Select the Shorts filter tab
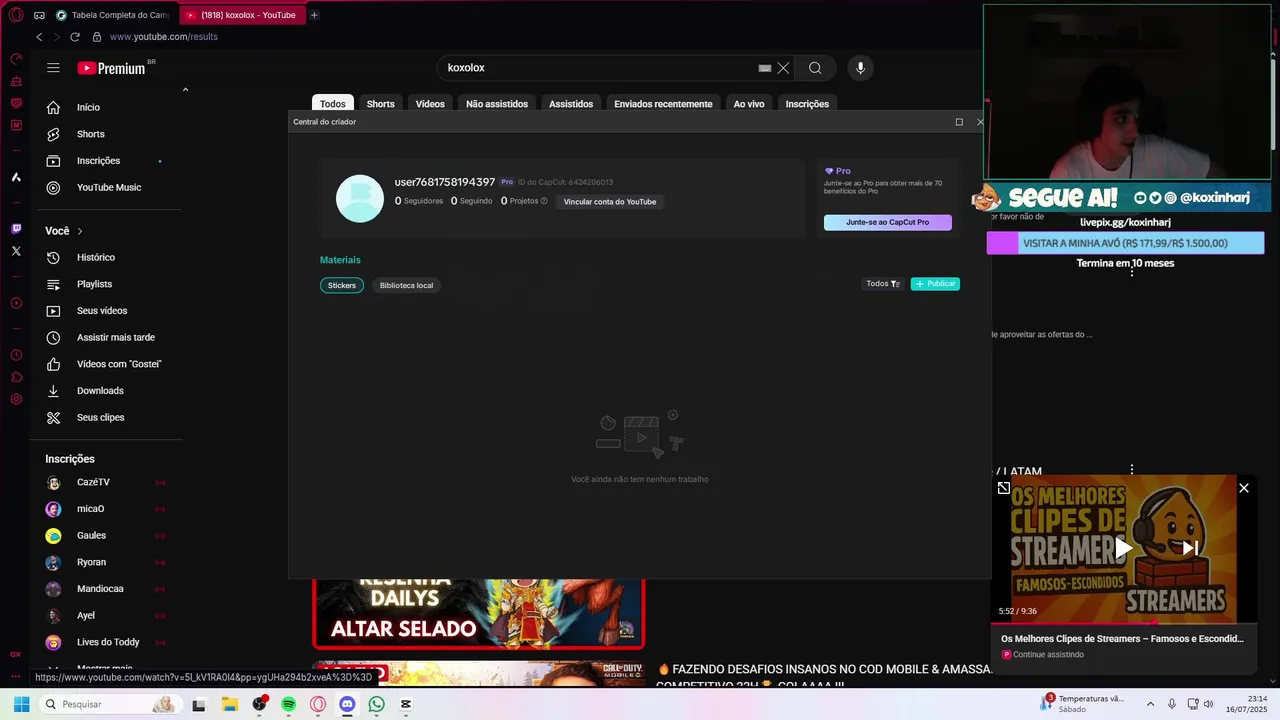 (x=380, y=104)
